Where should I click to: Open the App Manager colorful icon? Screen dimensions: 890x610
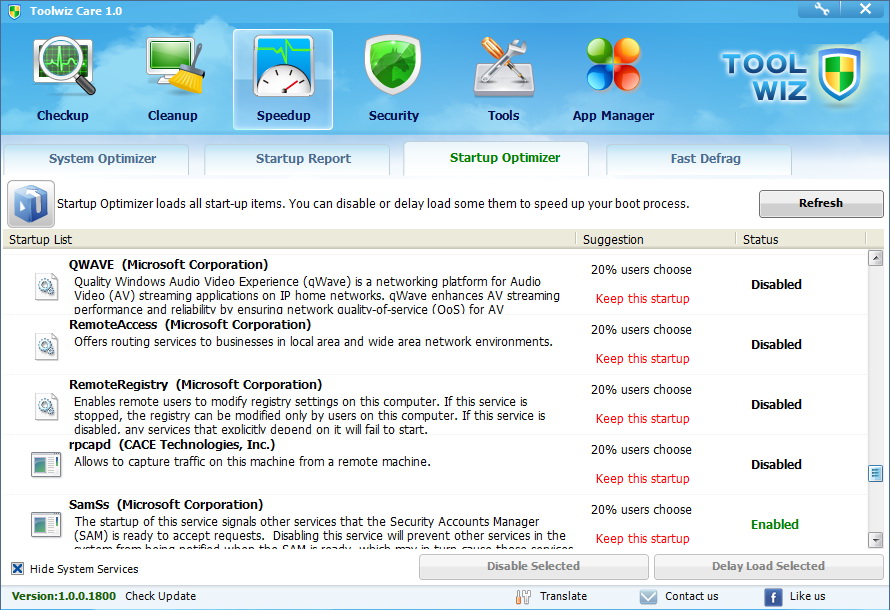613,65
